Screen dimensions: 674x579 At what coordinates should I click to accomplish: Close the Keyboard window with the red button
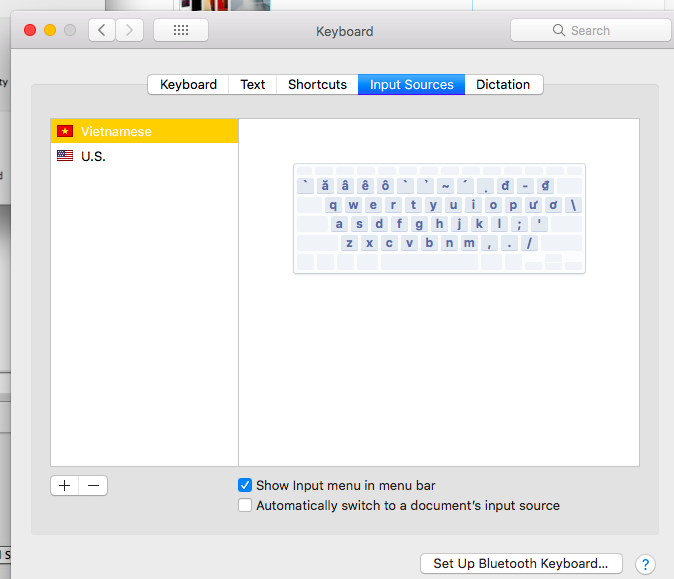pos(30,30)
